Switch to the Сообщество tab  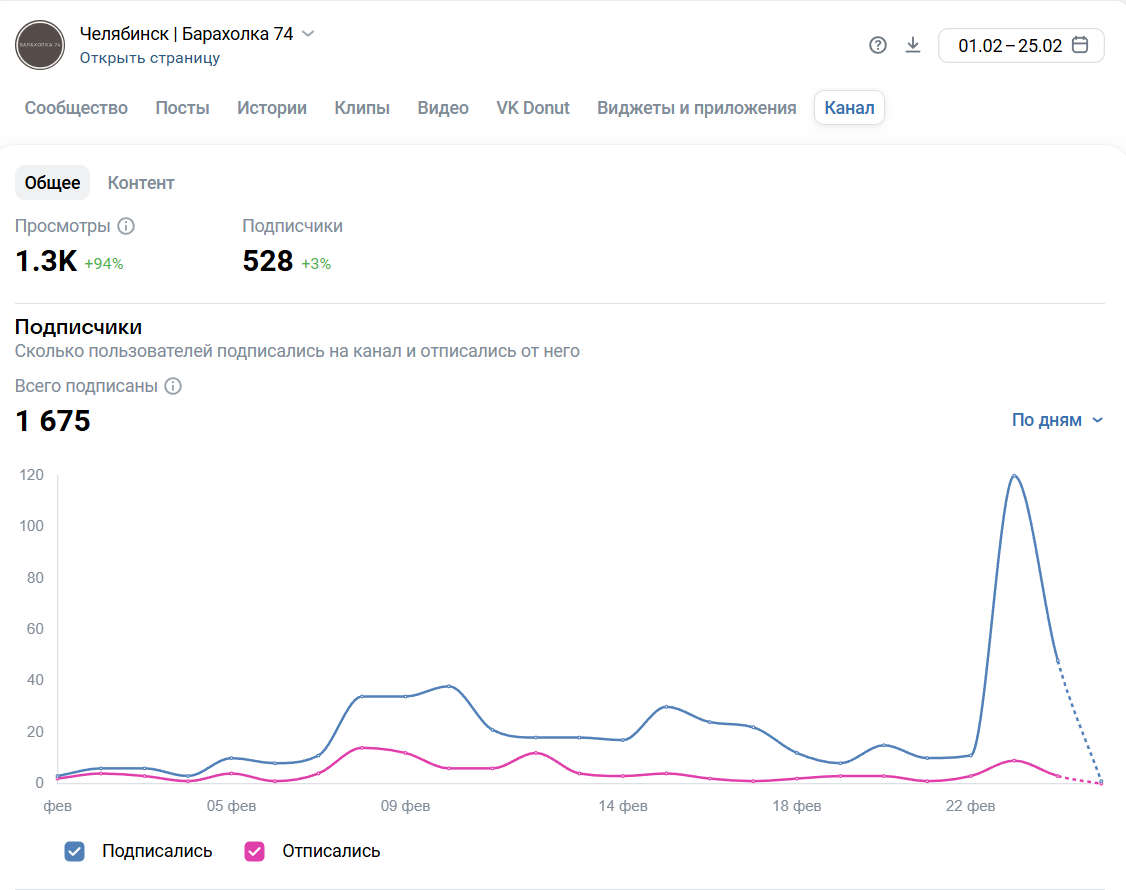click(76, 108)
